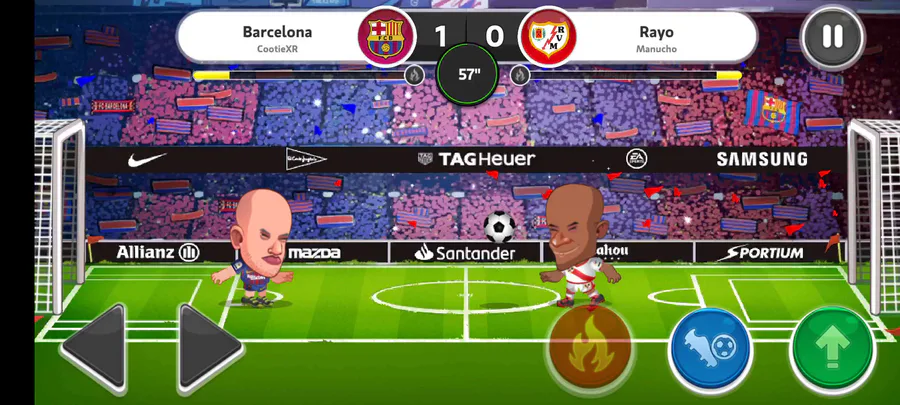
Task: Click the TAG Heuer banner ad
Action: pyautogui.click(x=476, y=159)
